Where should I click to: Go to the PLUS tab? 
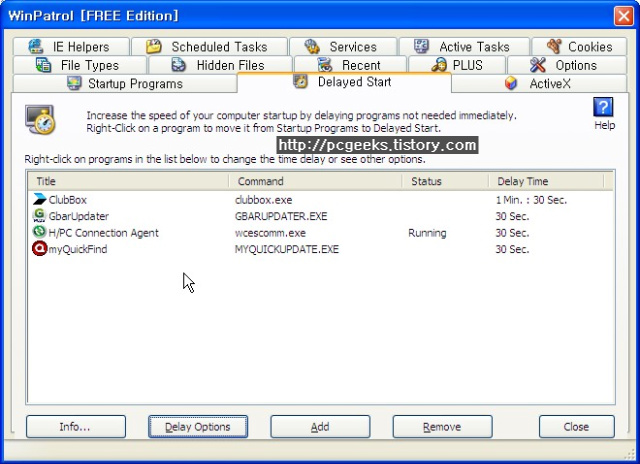pos(457,65)
